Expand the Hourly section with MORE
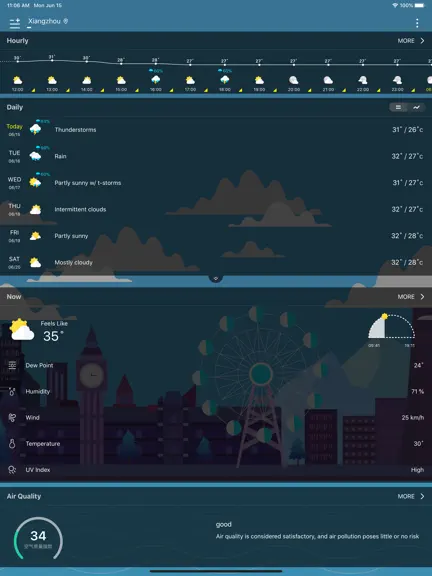 [x=411, y=41]
